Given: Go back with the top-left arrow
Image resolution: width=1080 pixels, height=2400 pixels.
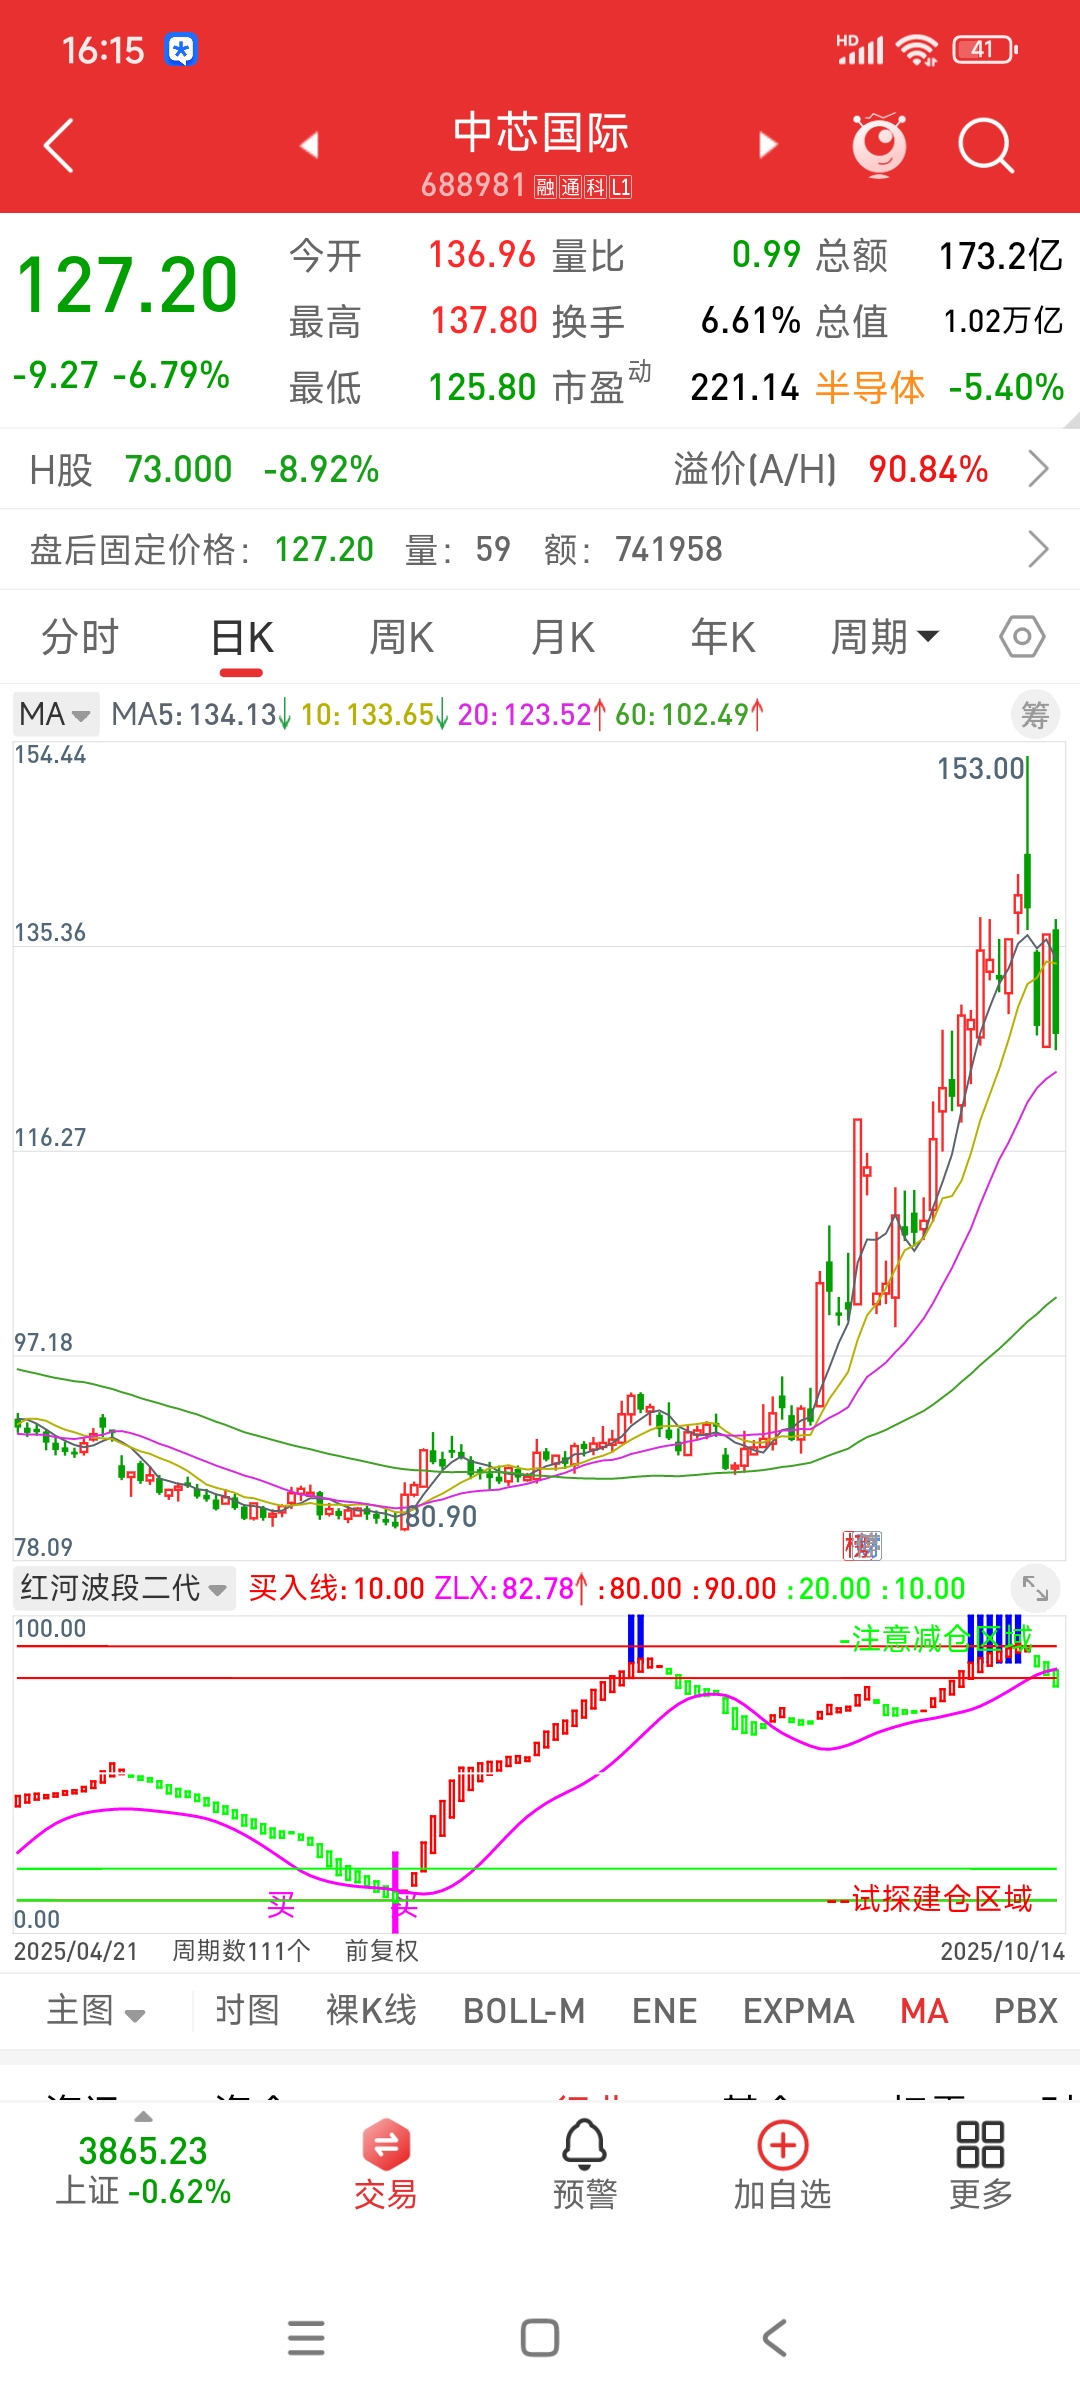Looking at the screenshot, I should pos(59,146).
